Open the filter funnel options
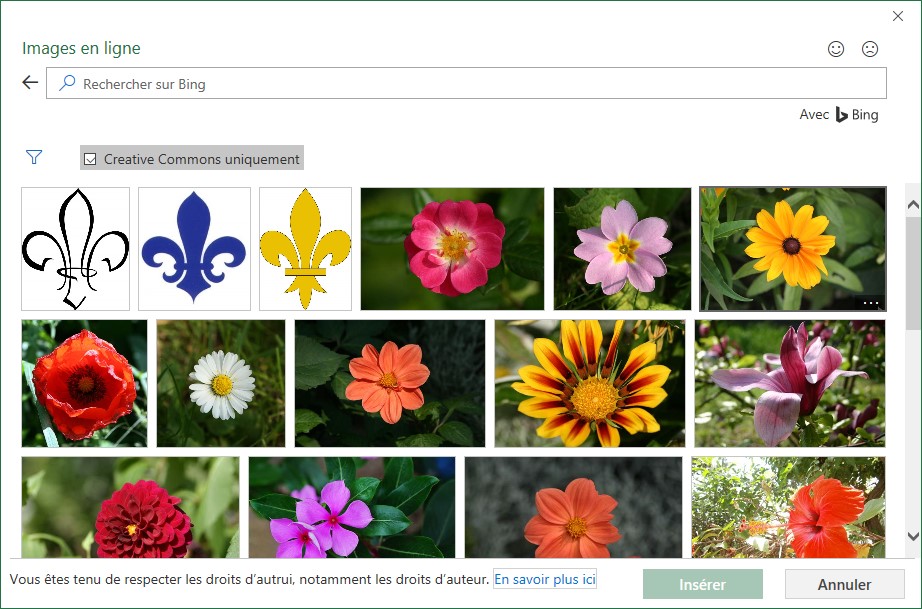 [34, 157]
